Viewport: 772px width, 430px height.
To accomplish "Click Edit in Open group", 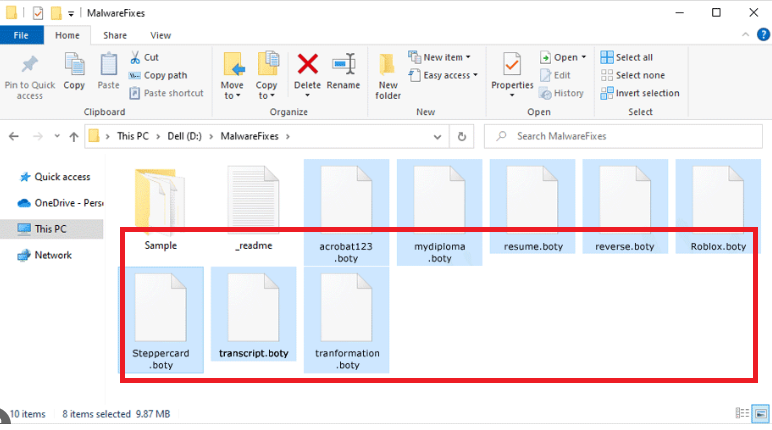I will 555,75.
